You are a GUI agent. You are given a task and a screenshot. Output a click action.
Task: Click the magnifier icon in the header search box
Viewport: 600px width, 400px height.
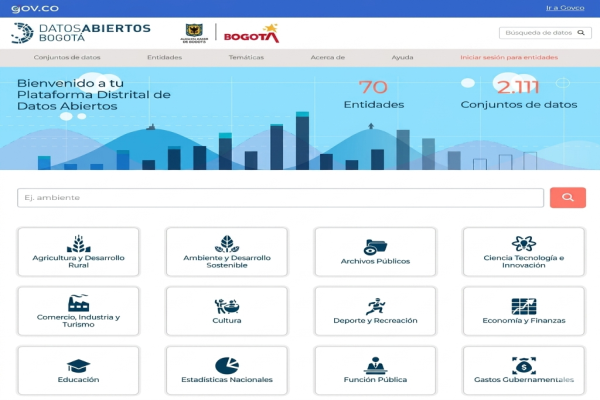coord(581,33)
